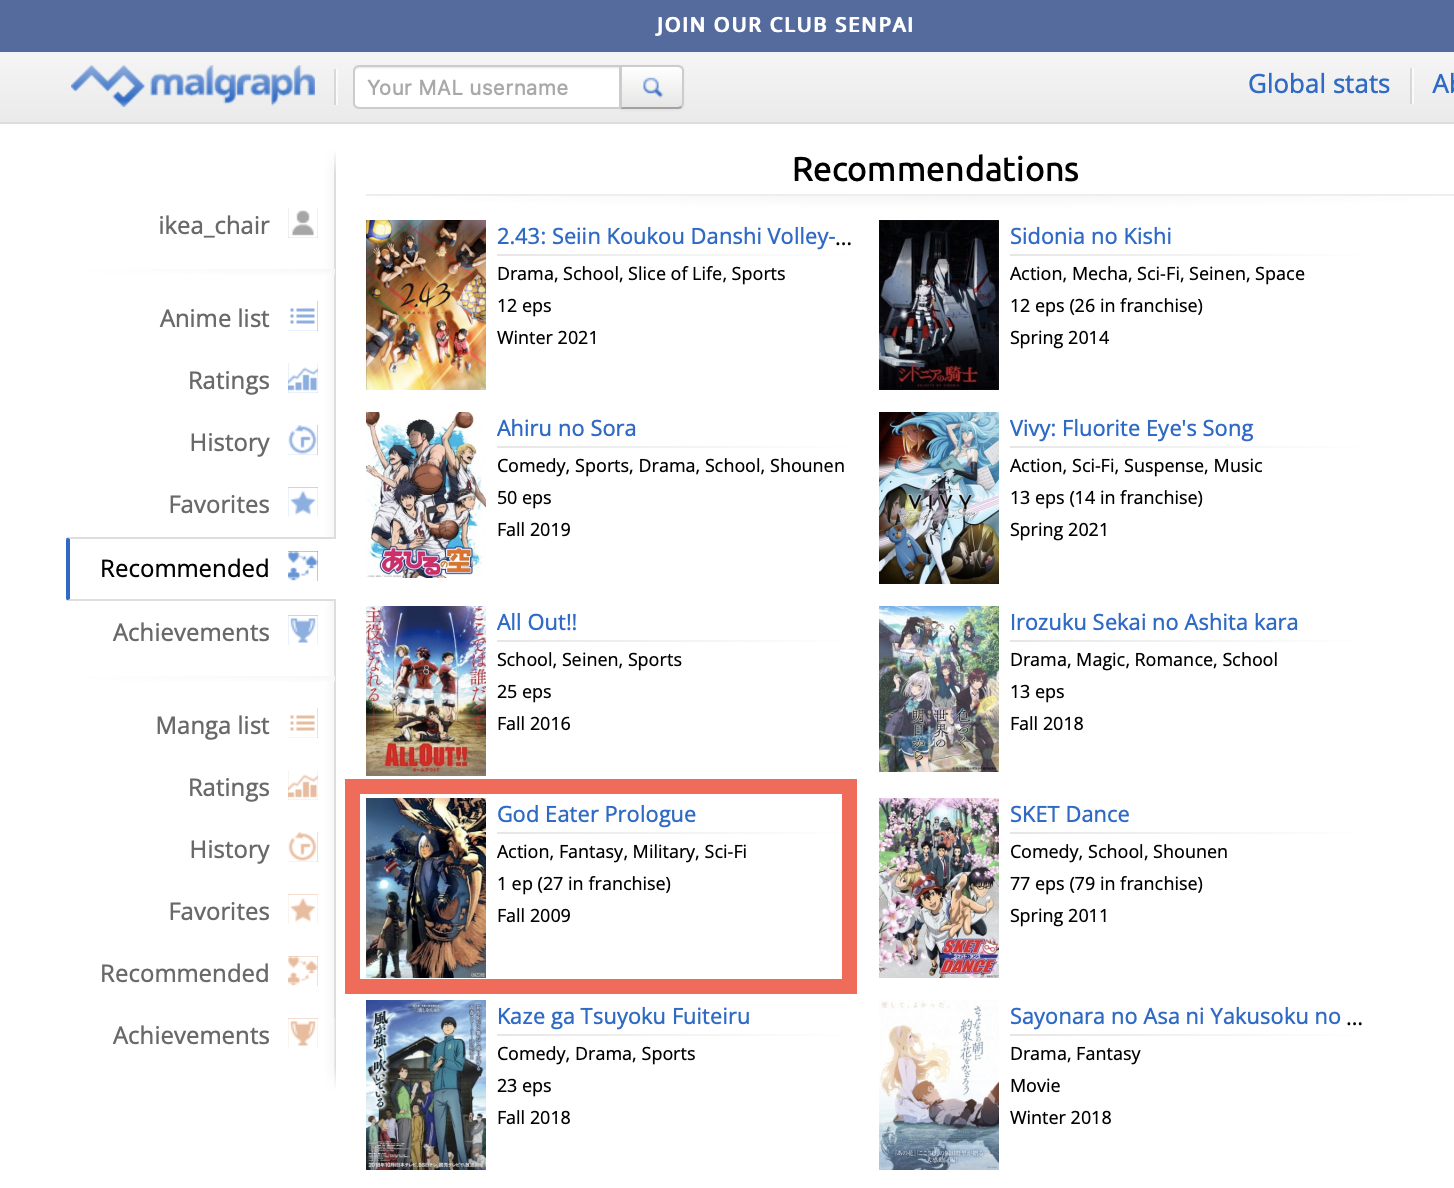Image resolution: width=1454 pixels, height=1188 pixels.
Task: Click the malgraph logo
Action: tap(194, 85)
